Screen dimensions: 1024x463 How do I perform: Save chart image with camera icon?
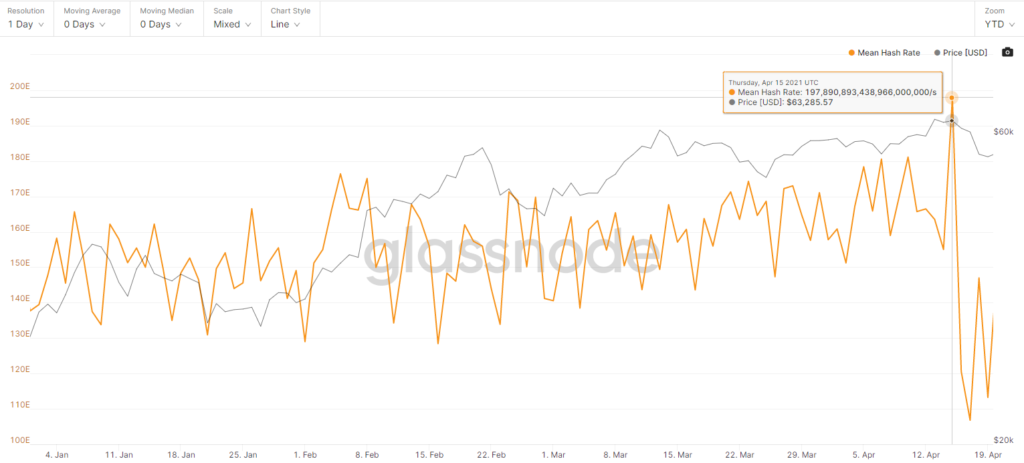[x=1007, y=52]
